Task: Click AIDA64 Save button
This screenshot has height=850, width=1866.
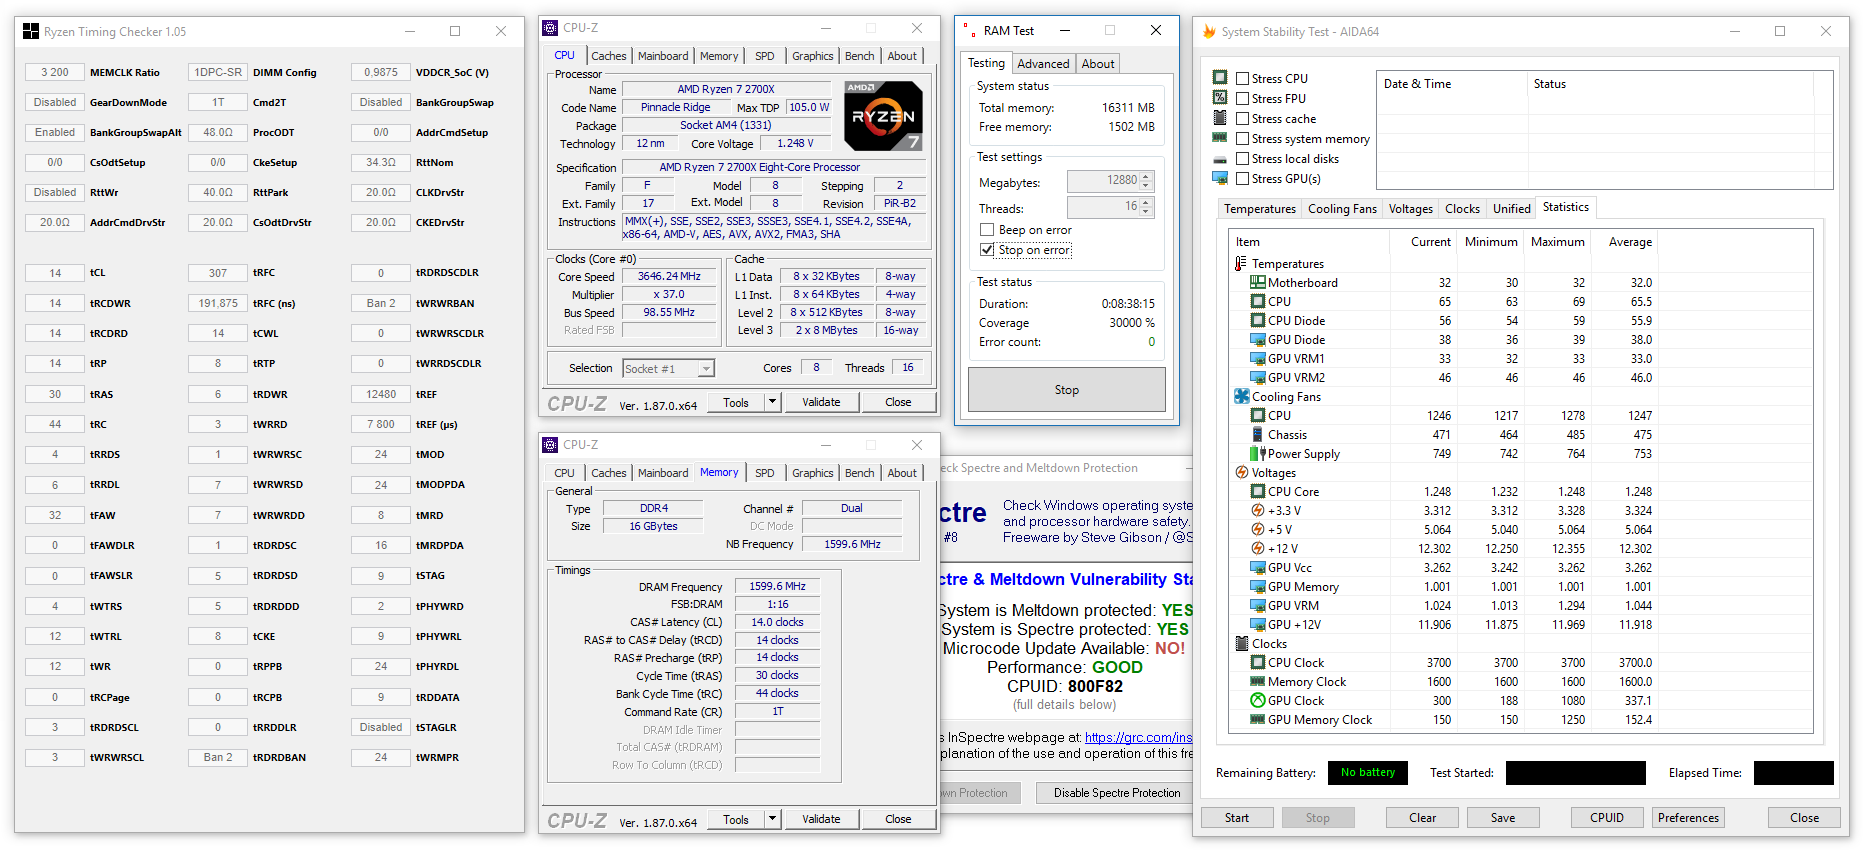Action: coord(1503,818)
